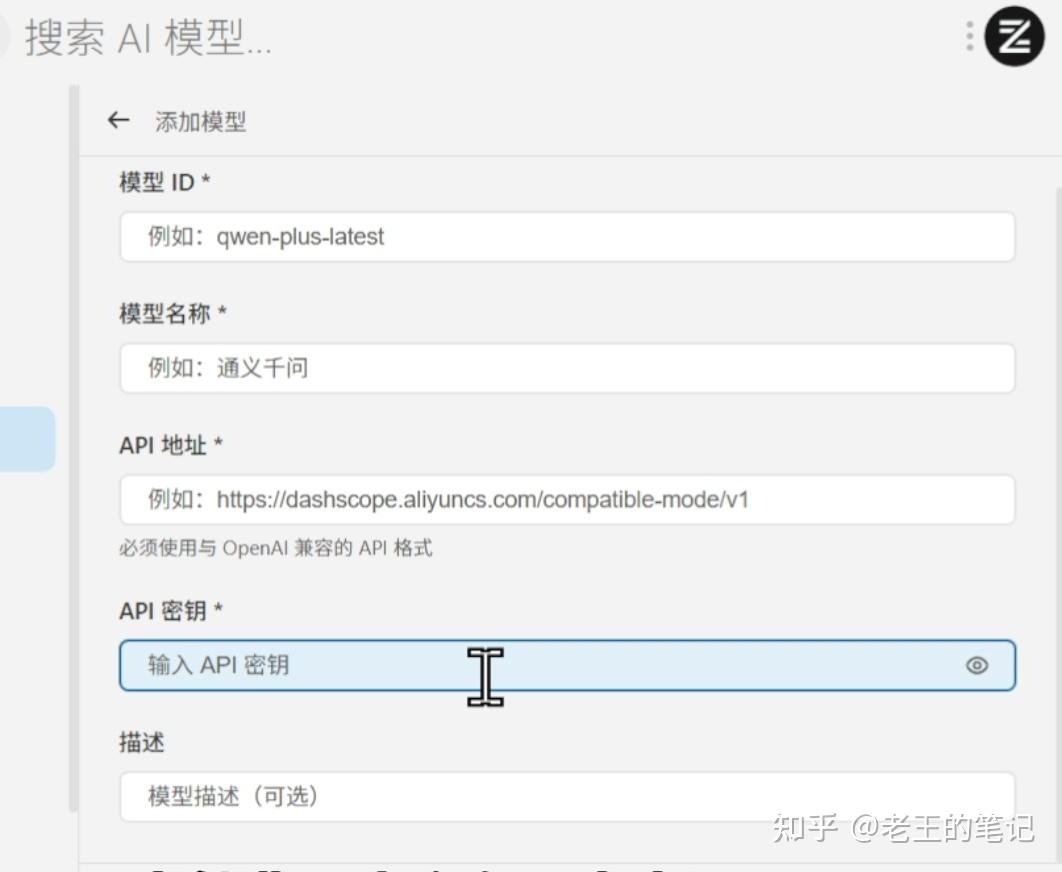Viewport: 1062px width, 872px height.
Task: Go back using the arrow beside 添加模型
Action: (x=119, y=121)
